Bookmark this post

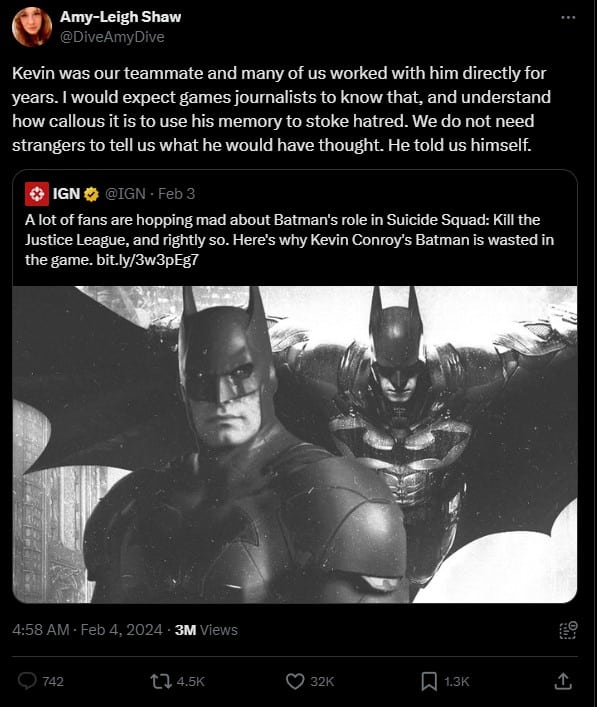[x=429, y=681]
